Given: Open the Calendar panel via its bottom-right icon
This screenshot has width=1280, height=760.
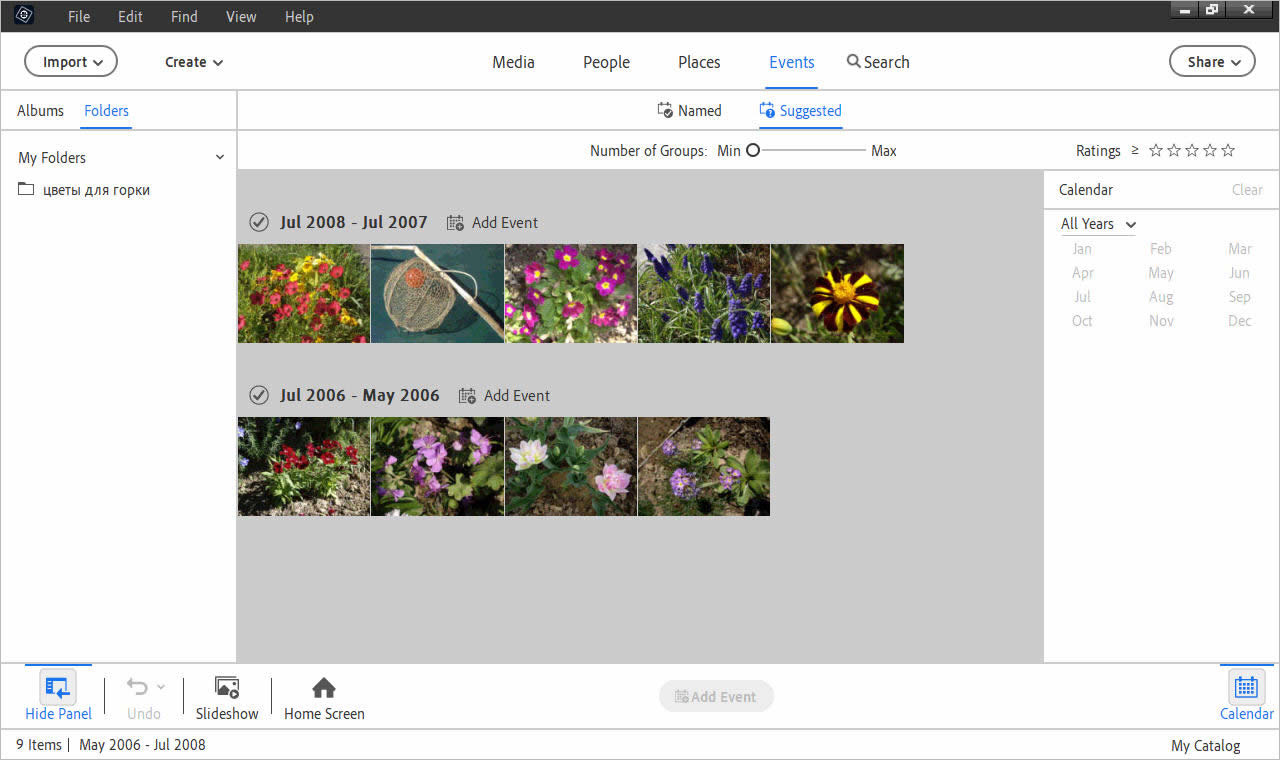Looking at the screenshot, I should (x=1246, y=687).
